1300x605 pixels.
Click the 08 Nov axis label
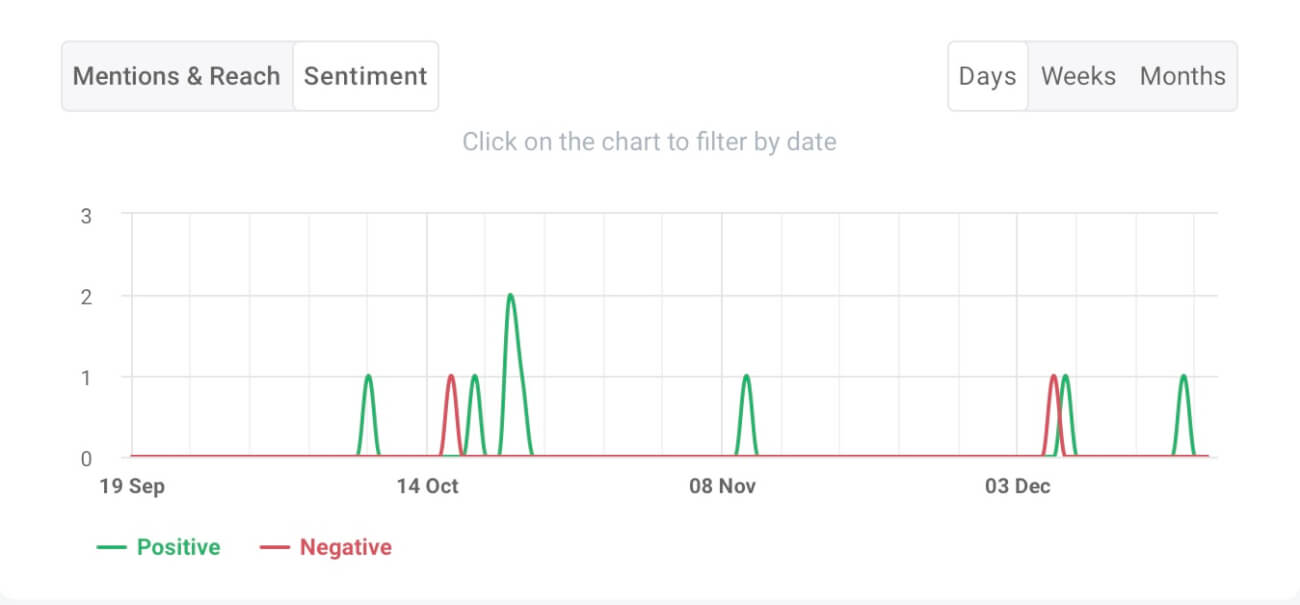(x=722, y=486)
